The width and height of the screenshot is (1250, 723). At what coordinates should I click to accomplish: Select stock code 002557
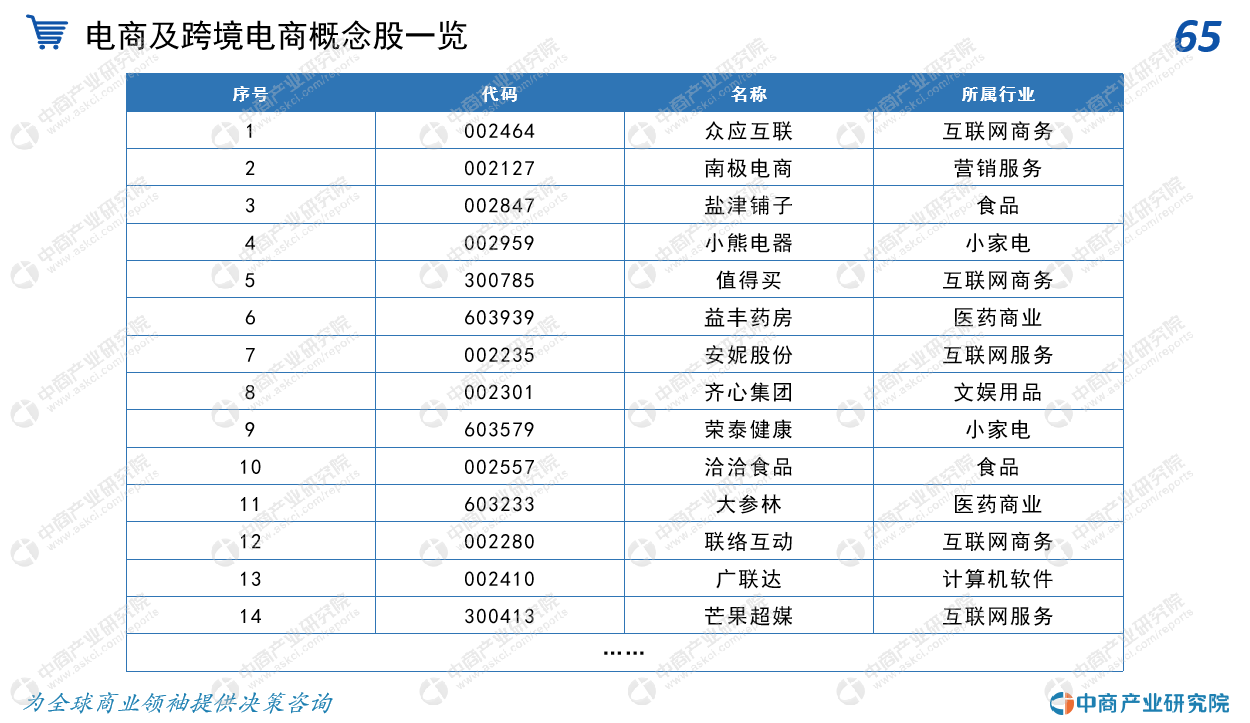(x=499, y=467)
